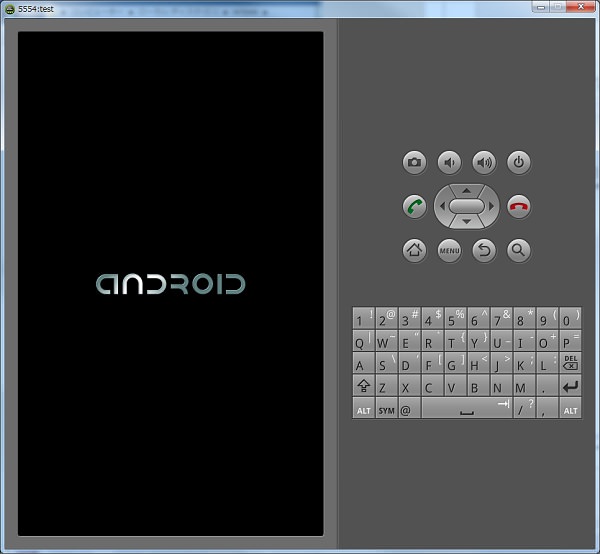
Task: Click the period key
Action: [547, 385]
